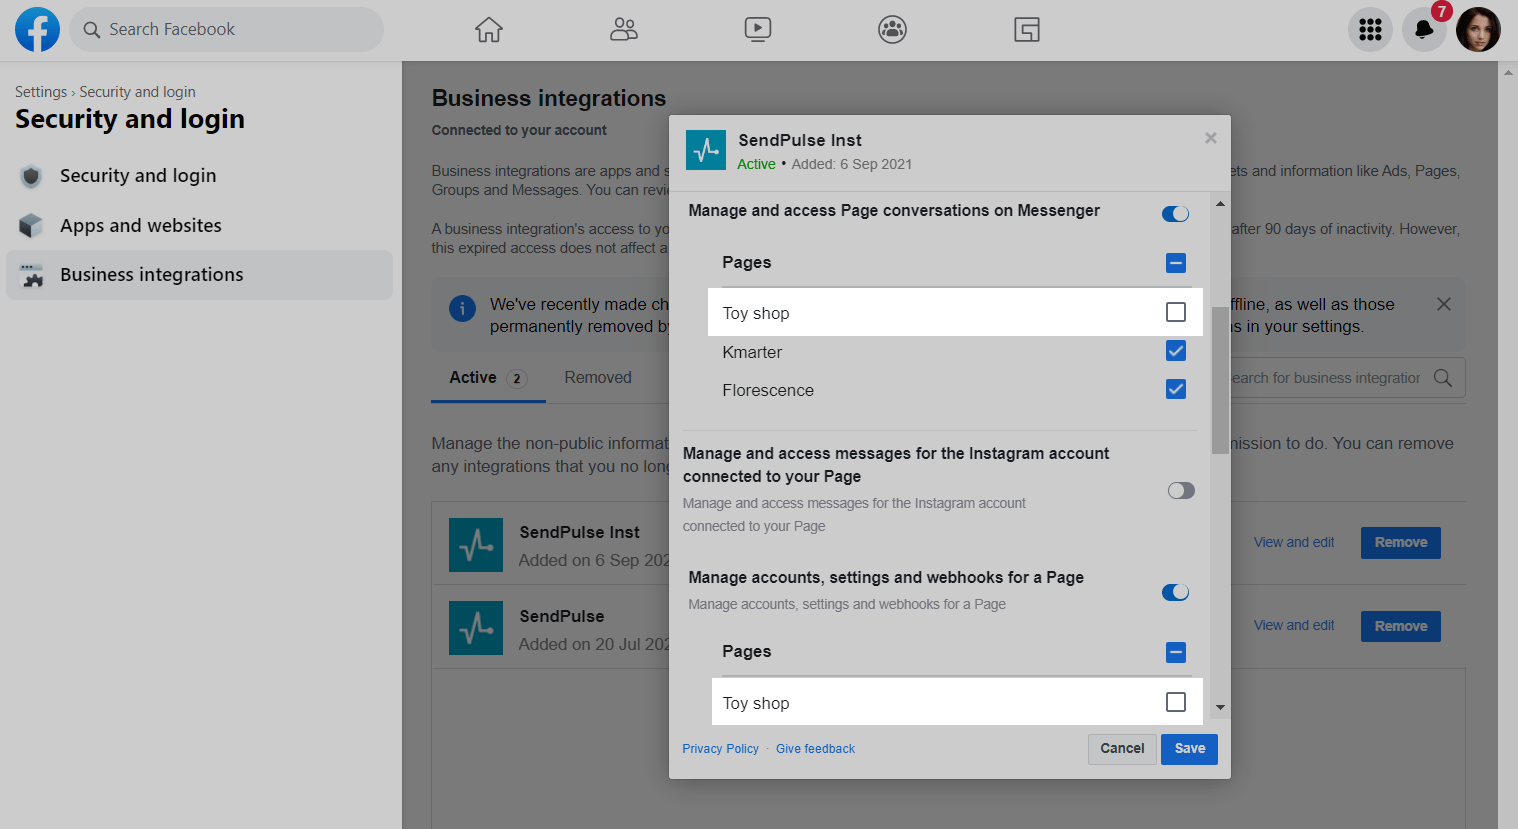The height and width of the screenshot is (829, 1518).
Task: Open the profile avatar menu
Action: (x=1478, y=30)
